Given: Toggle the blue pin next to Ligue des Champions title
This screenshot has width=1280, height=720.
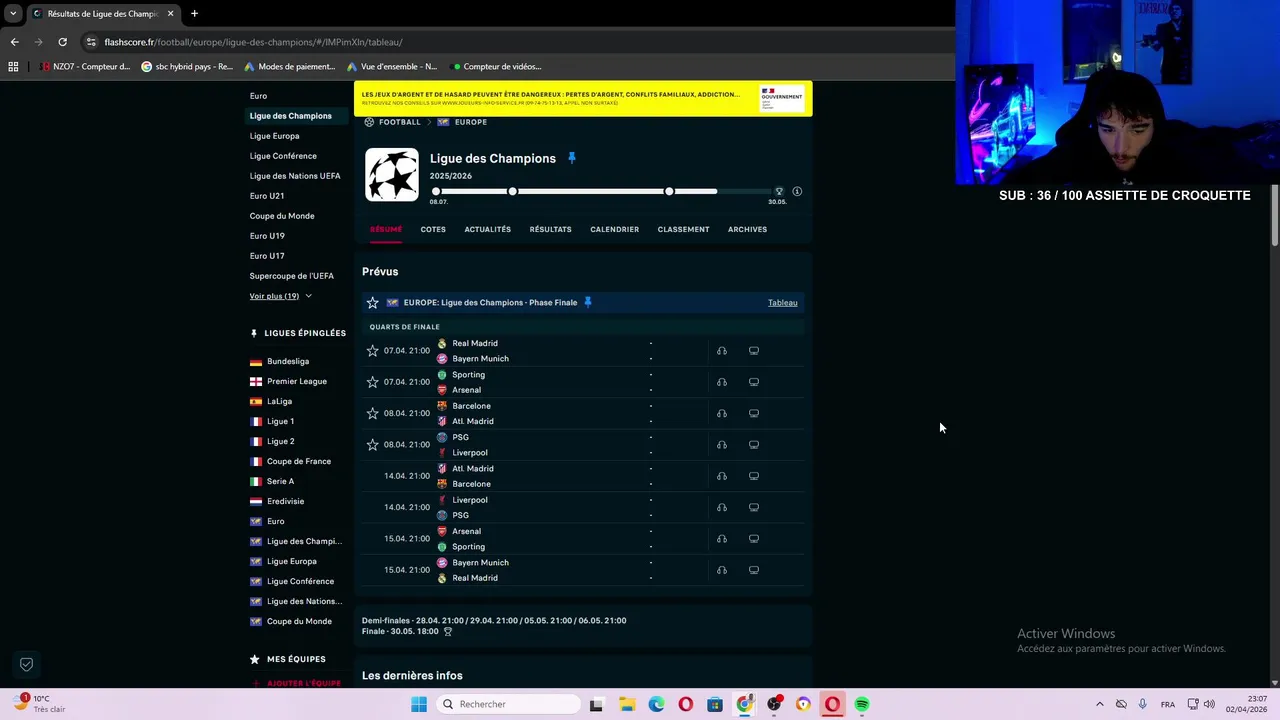Looking at the screenshot, I should 572,158.
